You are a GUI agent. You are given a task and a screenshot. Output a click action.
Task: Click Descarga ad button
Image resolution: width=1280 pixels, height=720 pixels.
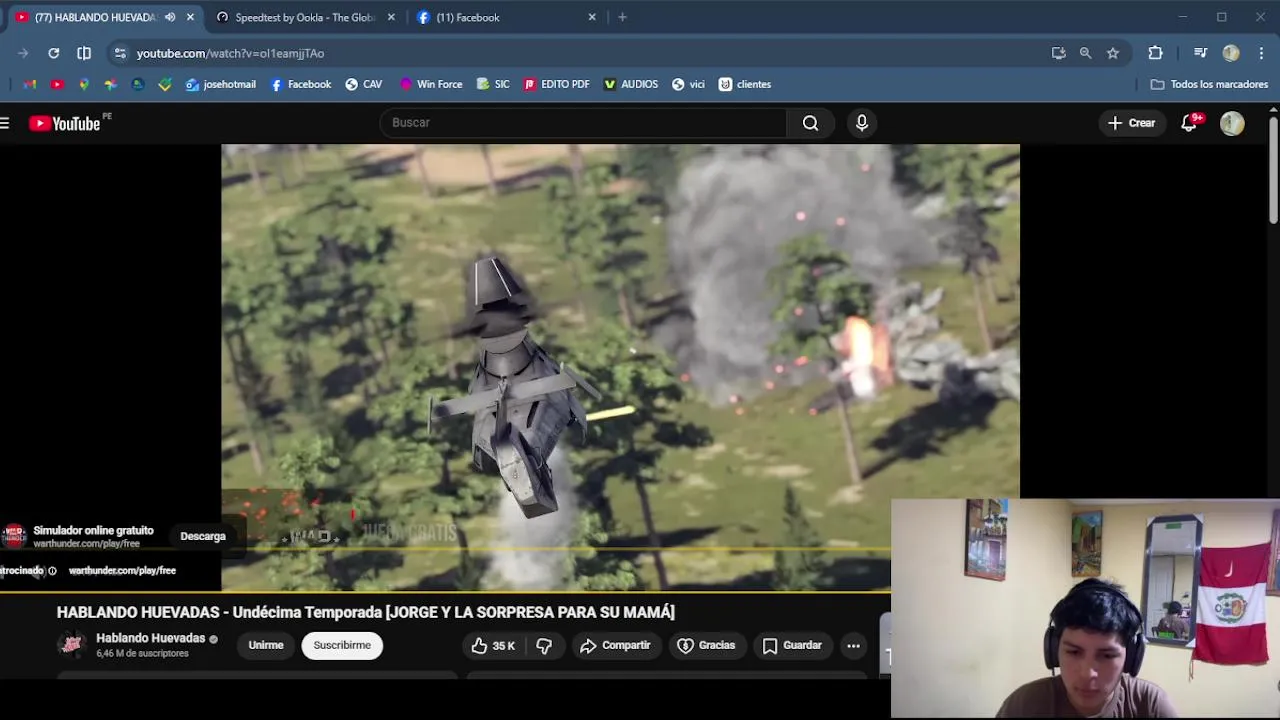click(x=203, y=537)
